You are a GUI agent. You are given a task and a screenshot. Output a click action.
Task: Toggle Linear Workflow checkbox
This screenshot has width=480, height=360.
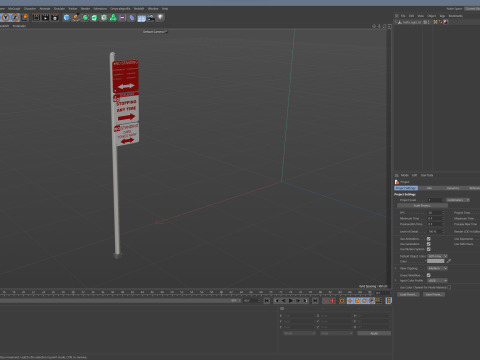tap(429, 275)
